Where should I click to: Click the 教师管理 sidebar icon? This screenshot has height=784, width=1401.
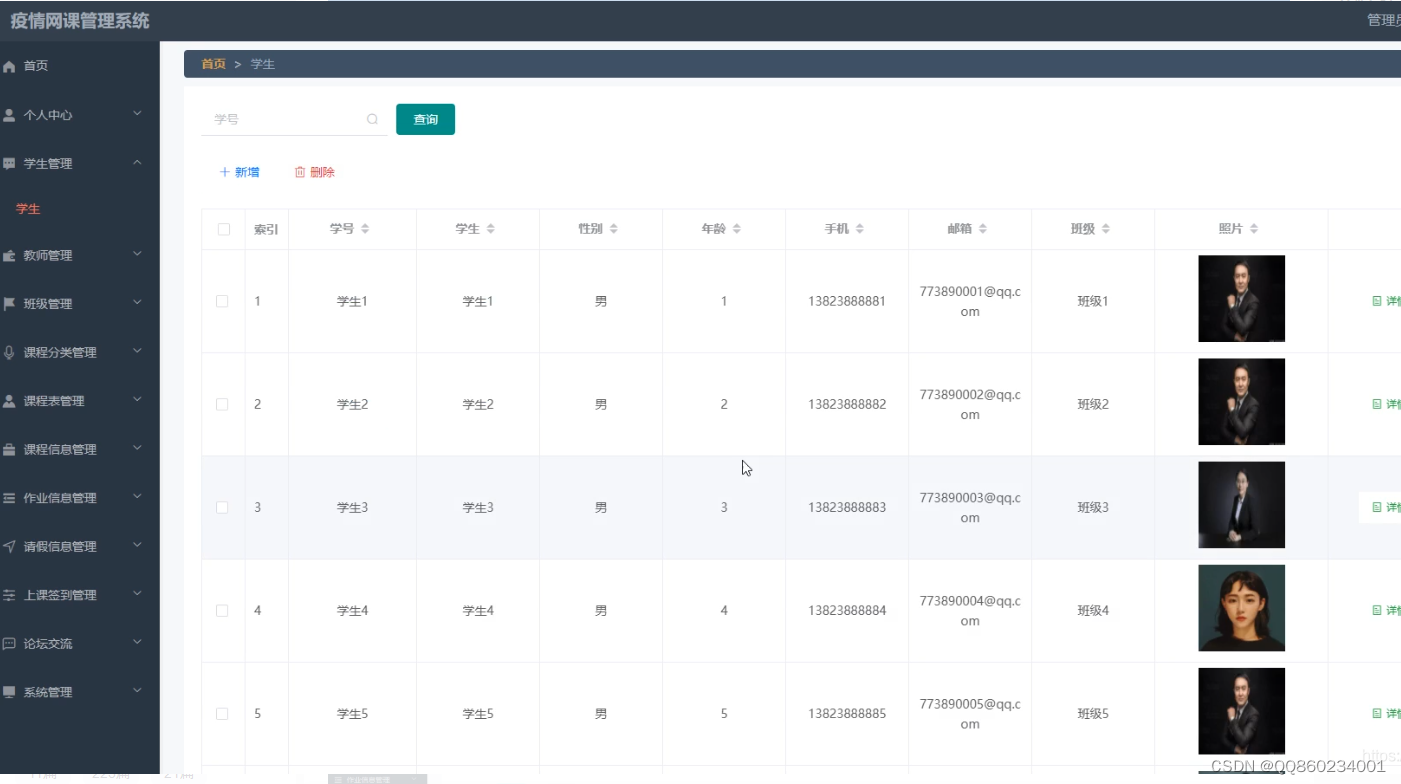pos(9,256)
